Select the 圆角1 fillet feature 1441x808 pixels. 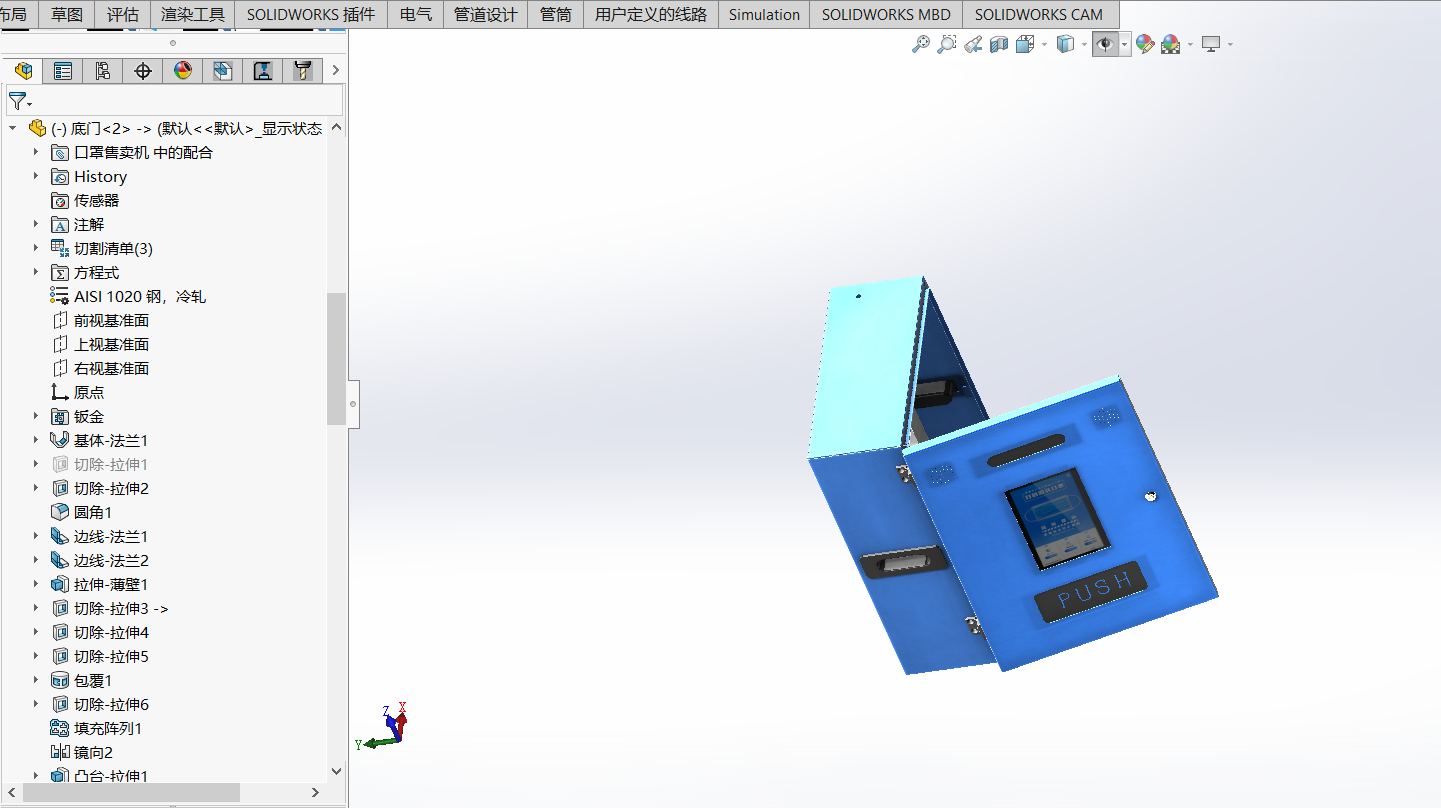(x=93, y=512)
